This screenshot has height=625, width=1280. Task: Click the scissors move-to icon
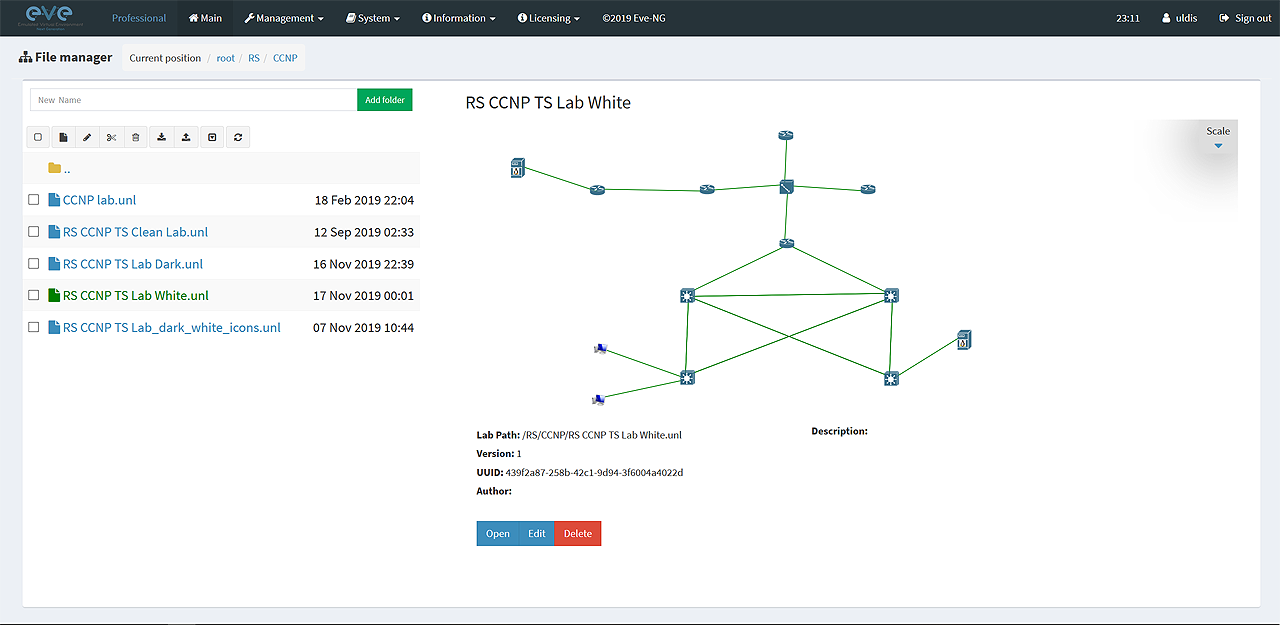111,137
